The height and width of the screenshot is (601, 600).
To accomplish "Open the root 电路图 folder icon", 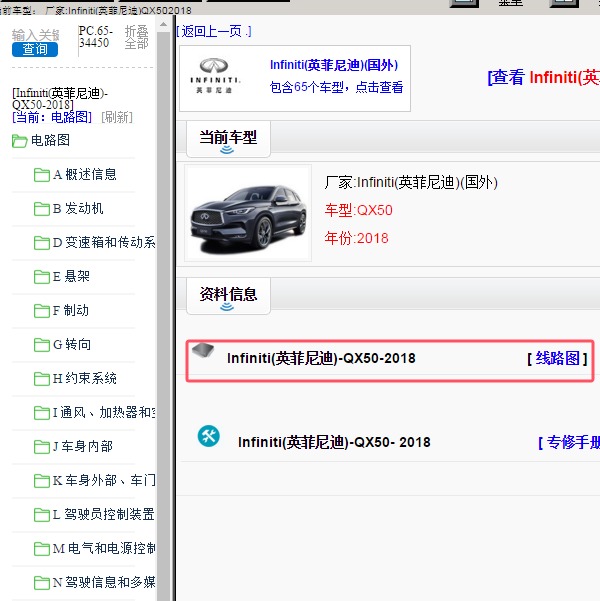I will [x=19, y=141].
